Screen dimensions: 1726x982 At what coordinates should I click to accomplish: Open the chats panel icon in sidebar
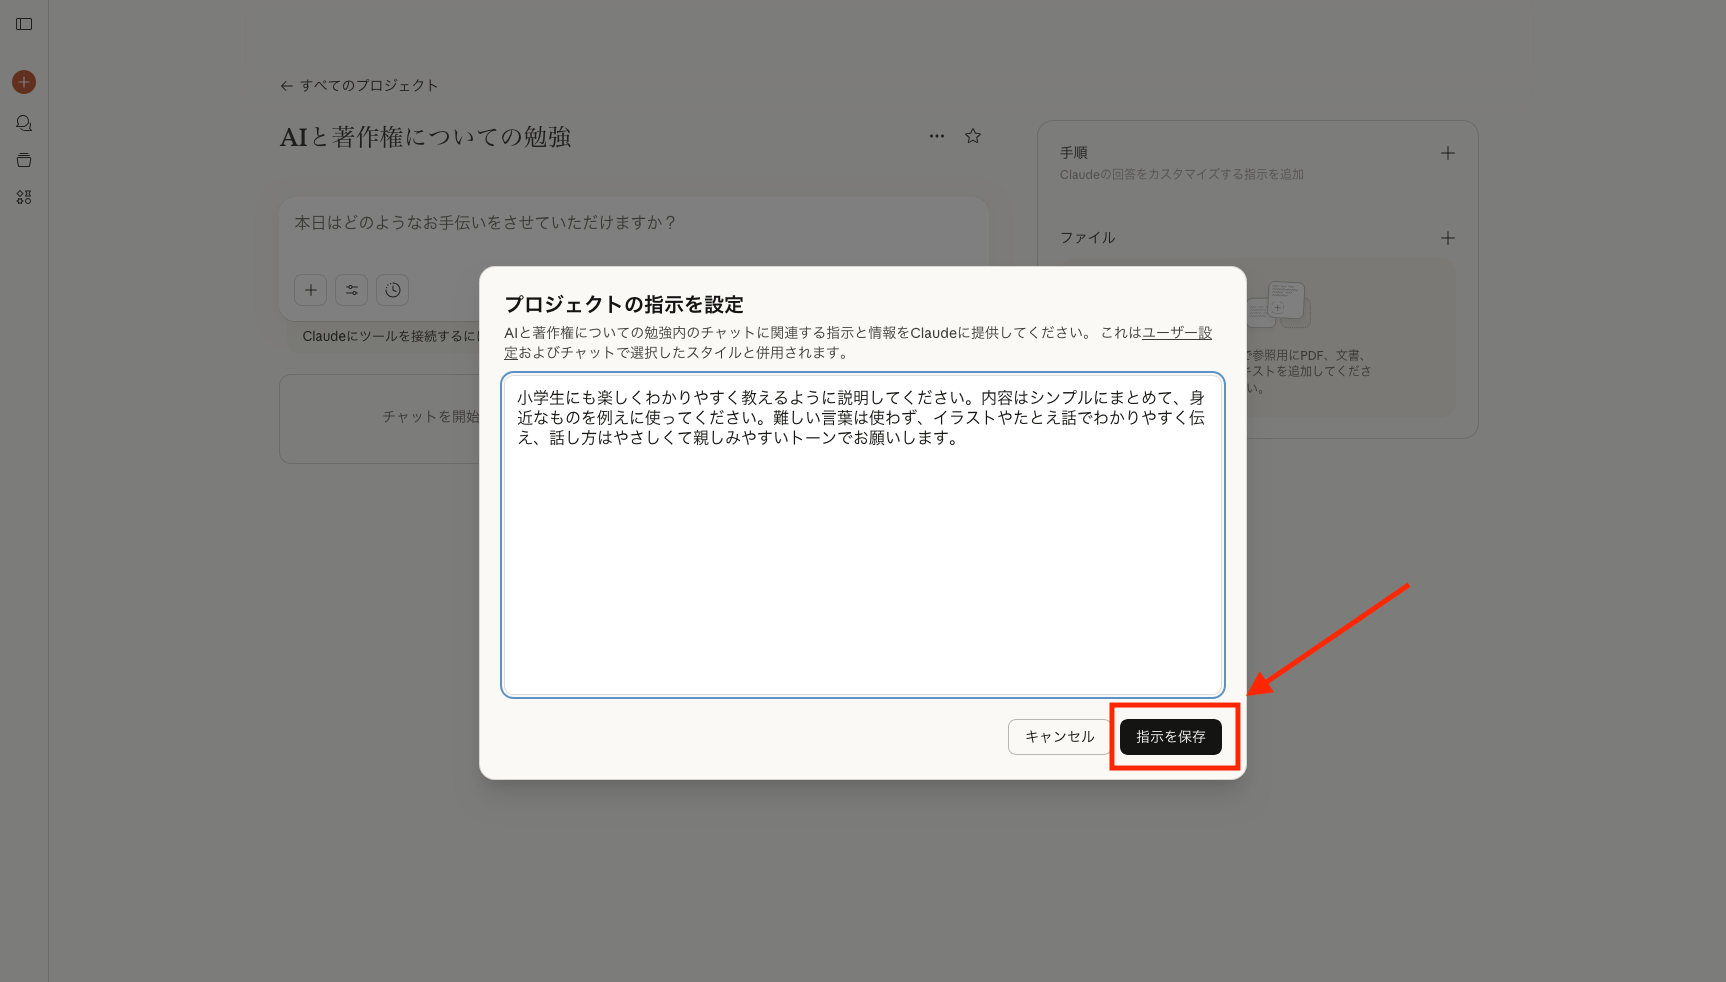pyautogui.click(x=23, y=122)
